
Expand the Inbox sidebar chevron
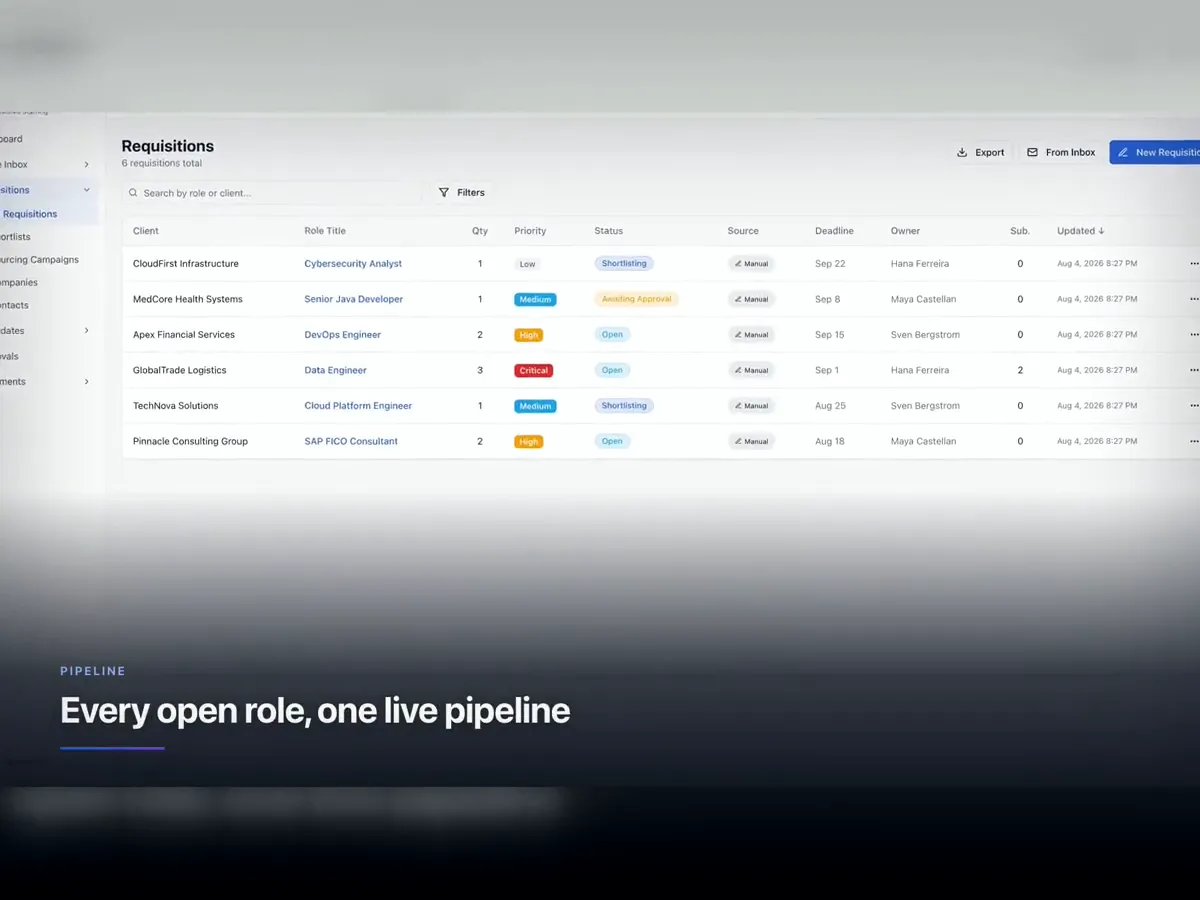pos(86,164)
